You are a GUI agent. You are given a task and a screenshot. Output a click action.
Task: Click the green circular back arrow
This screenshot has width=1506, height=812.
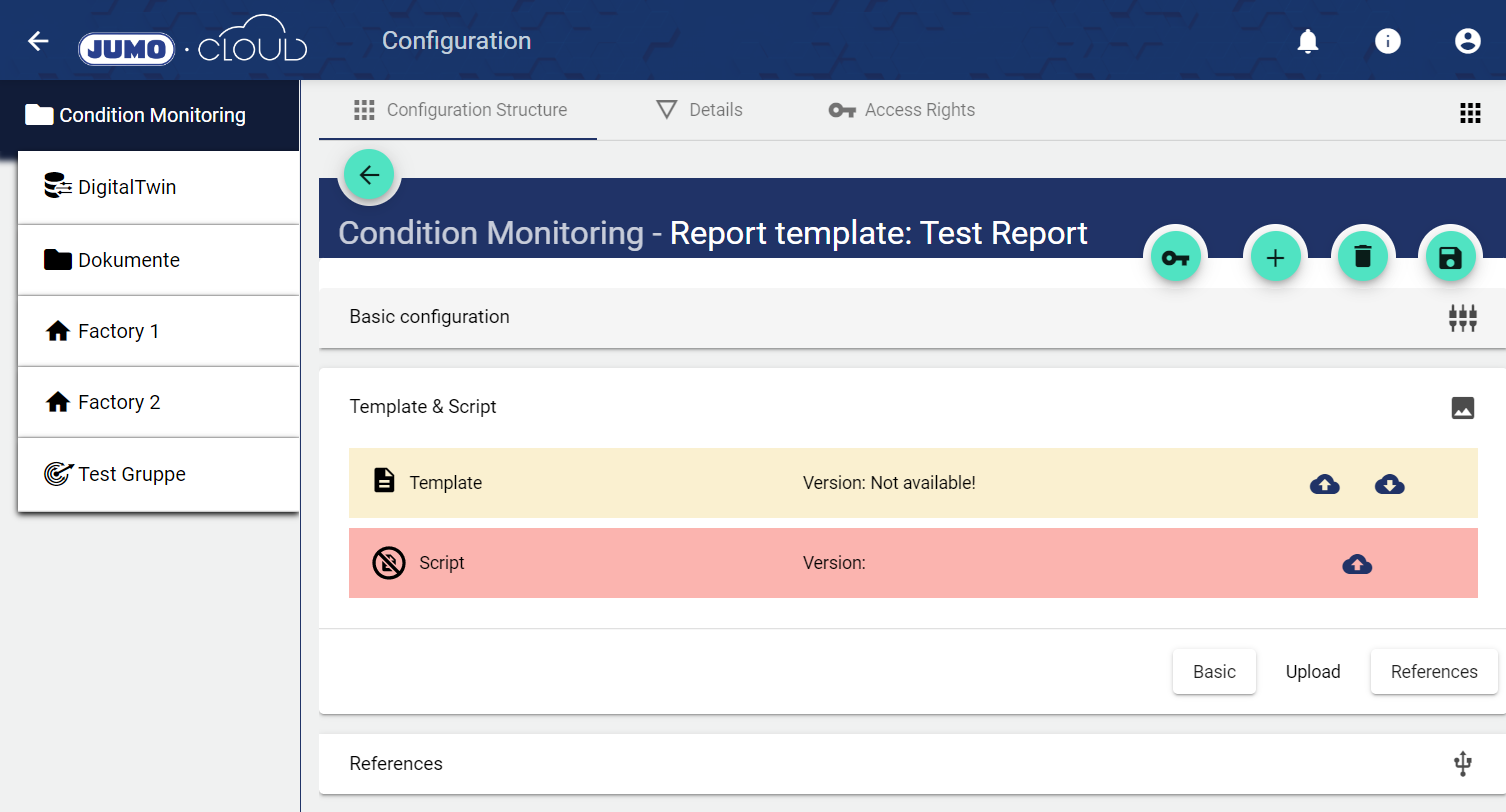(x=369, y=176)
